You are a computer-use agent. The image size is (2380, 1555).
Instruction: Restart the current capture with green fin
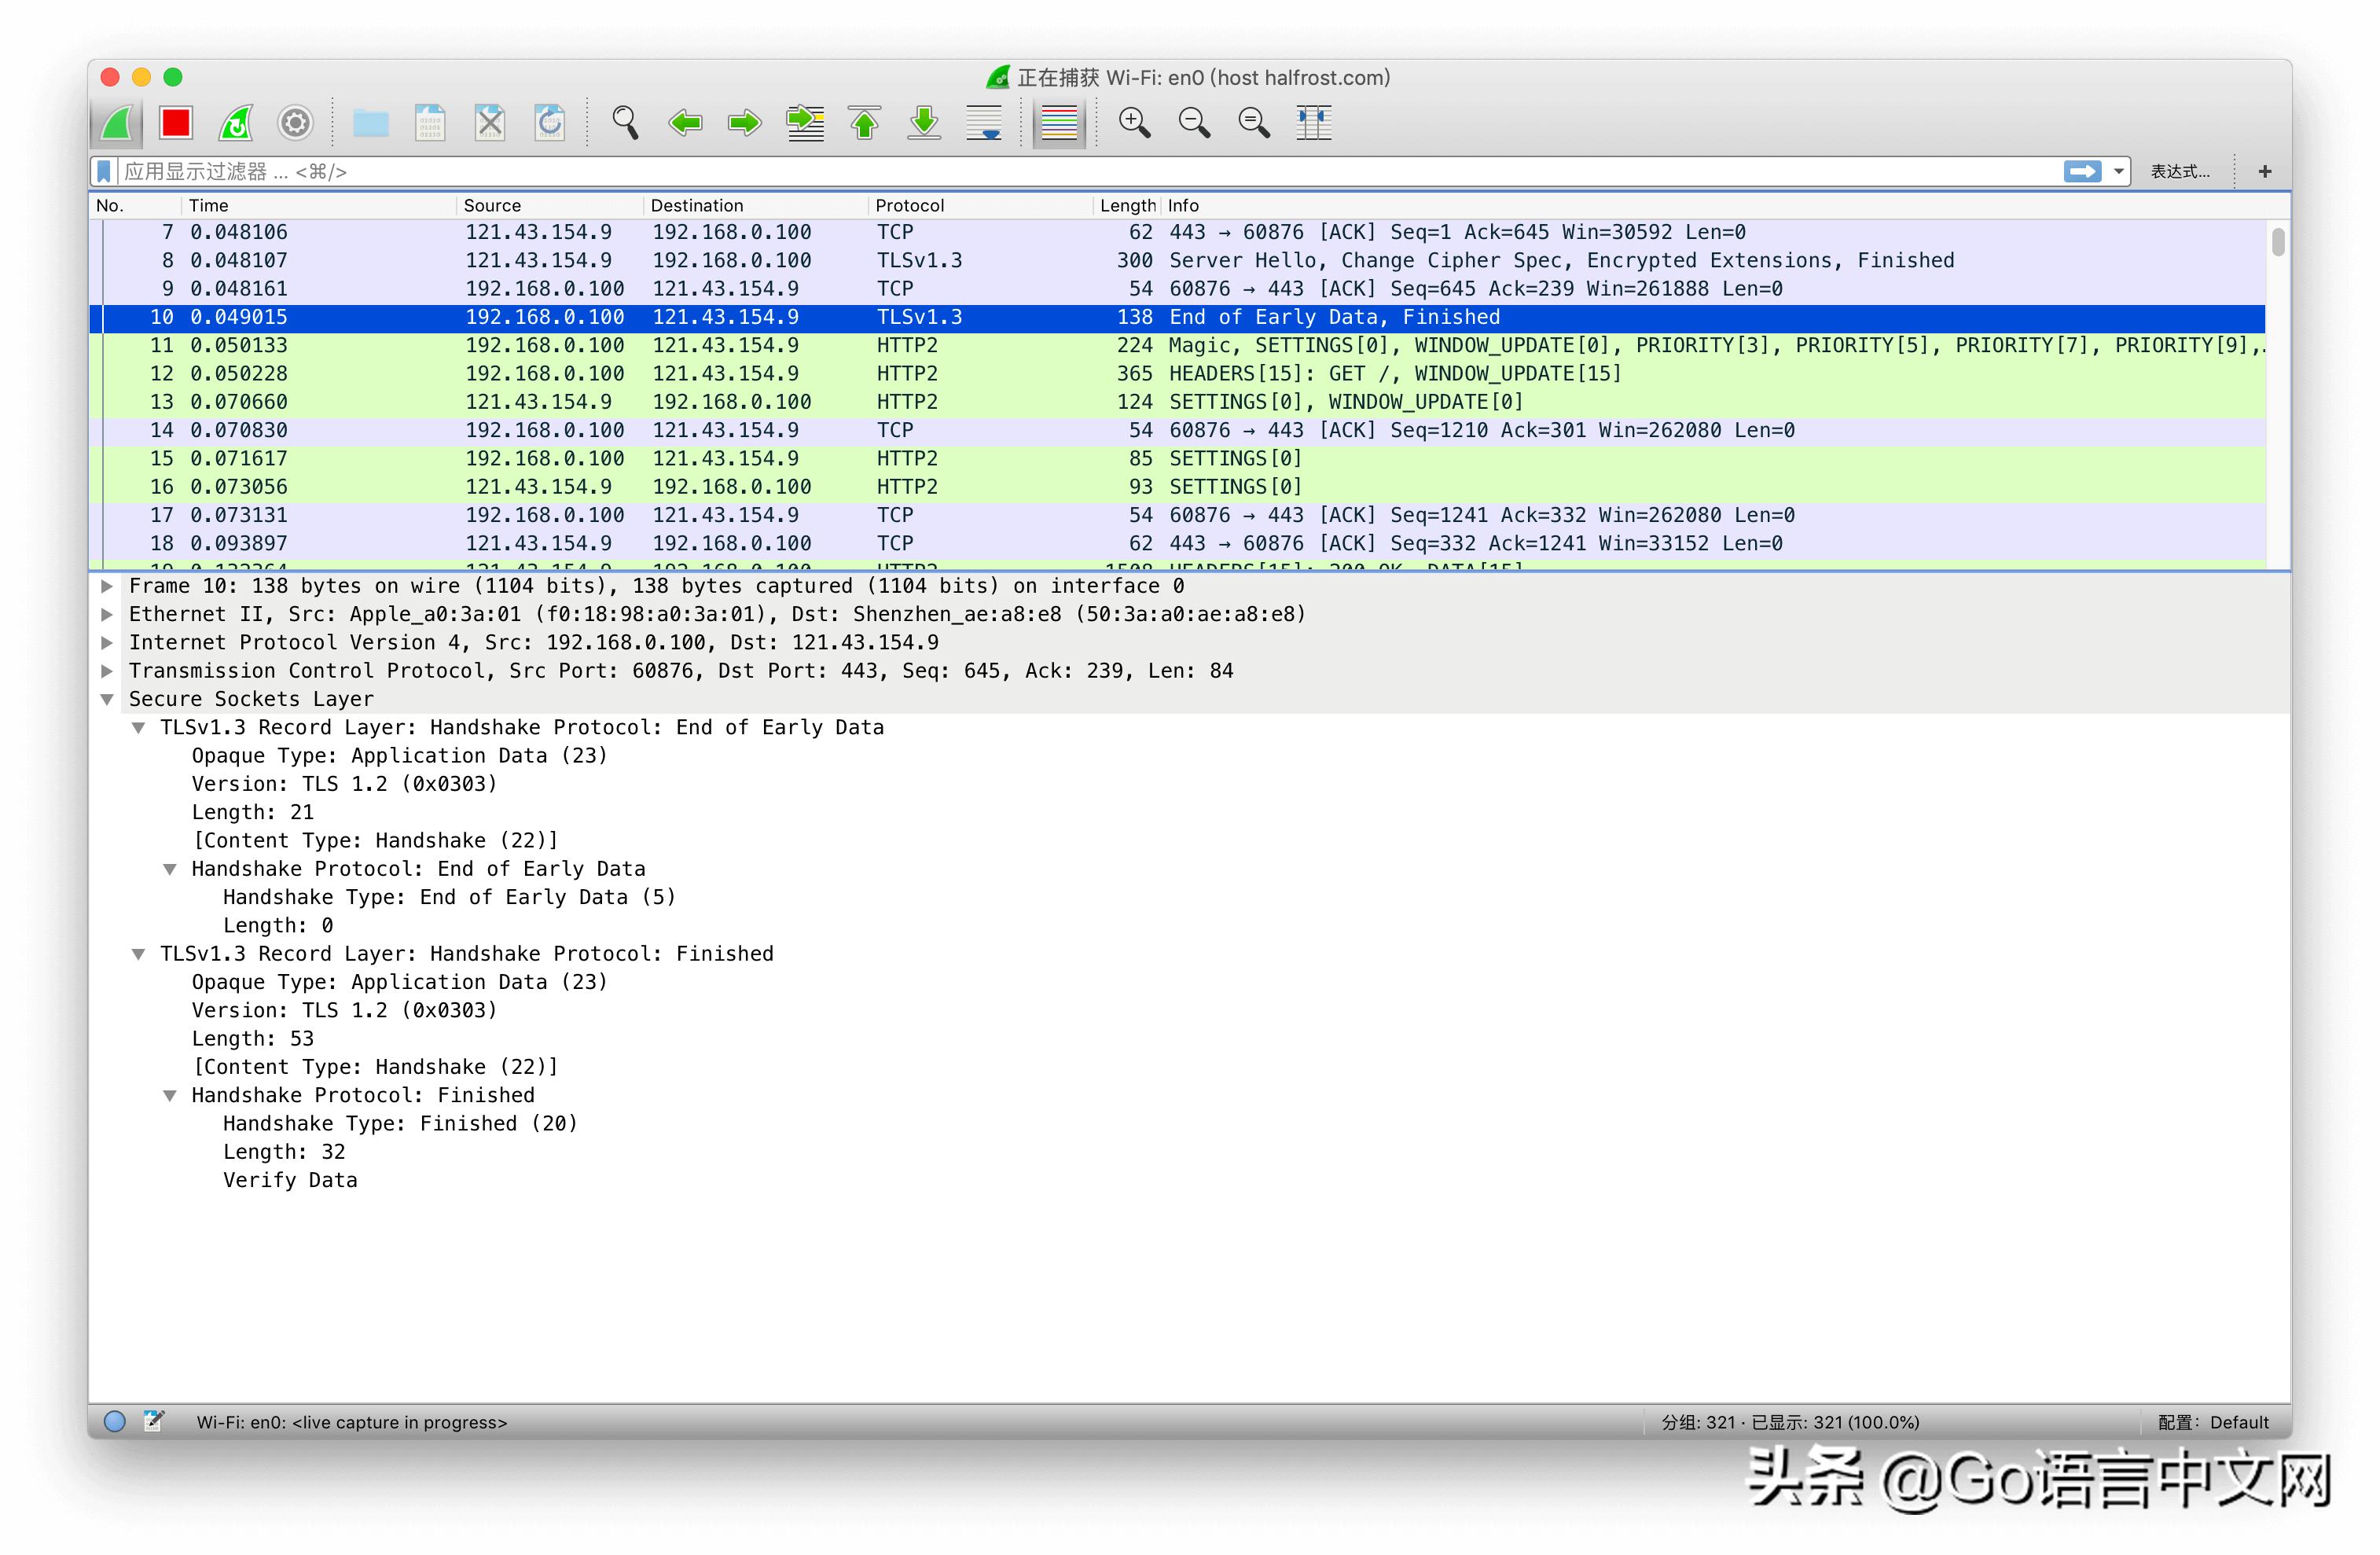tap(236, 123)
